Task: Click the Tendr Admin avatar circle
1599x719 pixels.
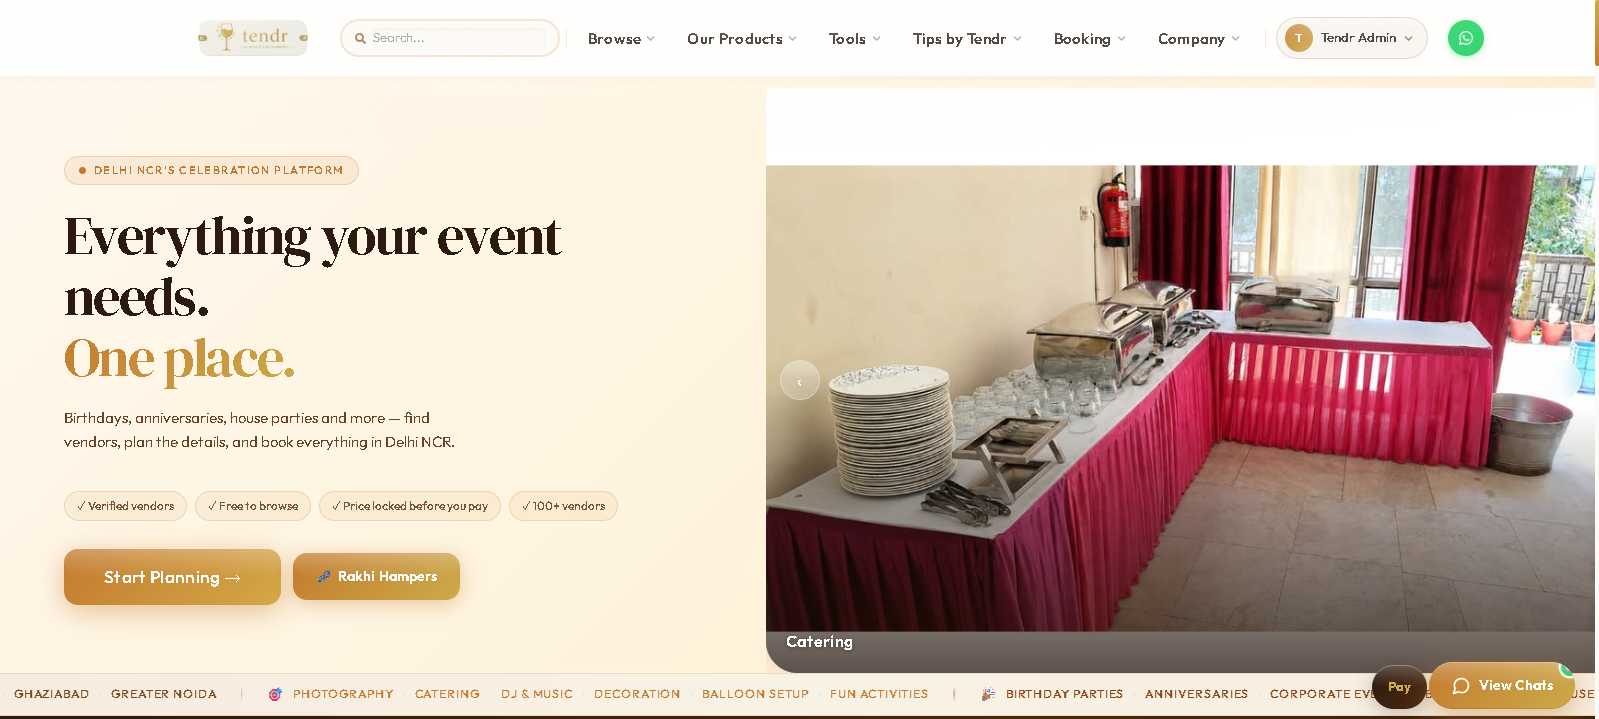Action: click(x=1298, y=38)
